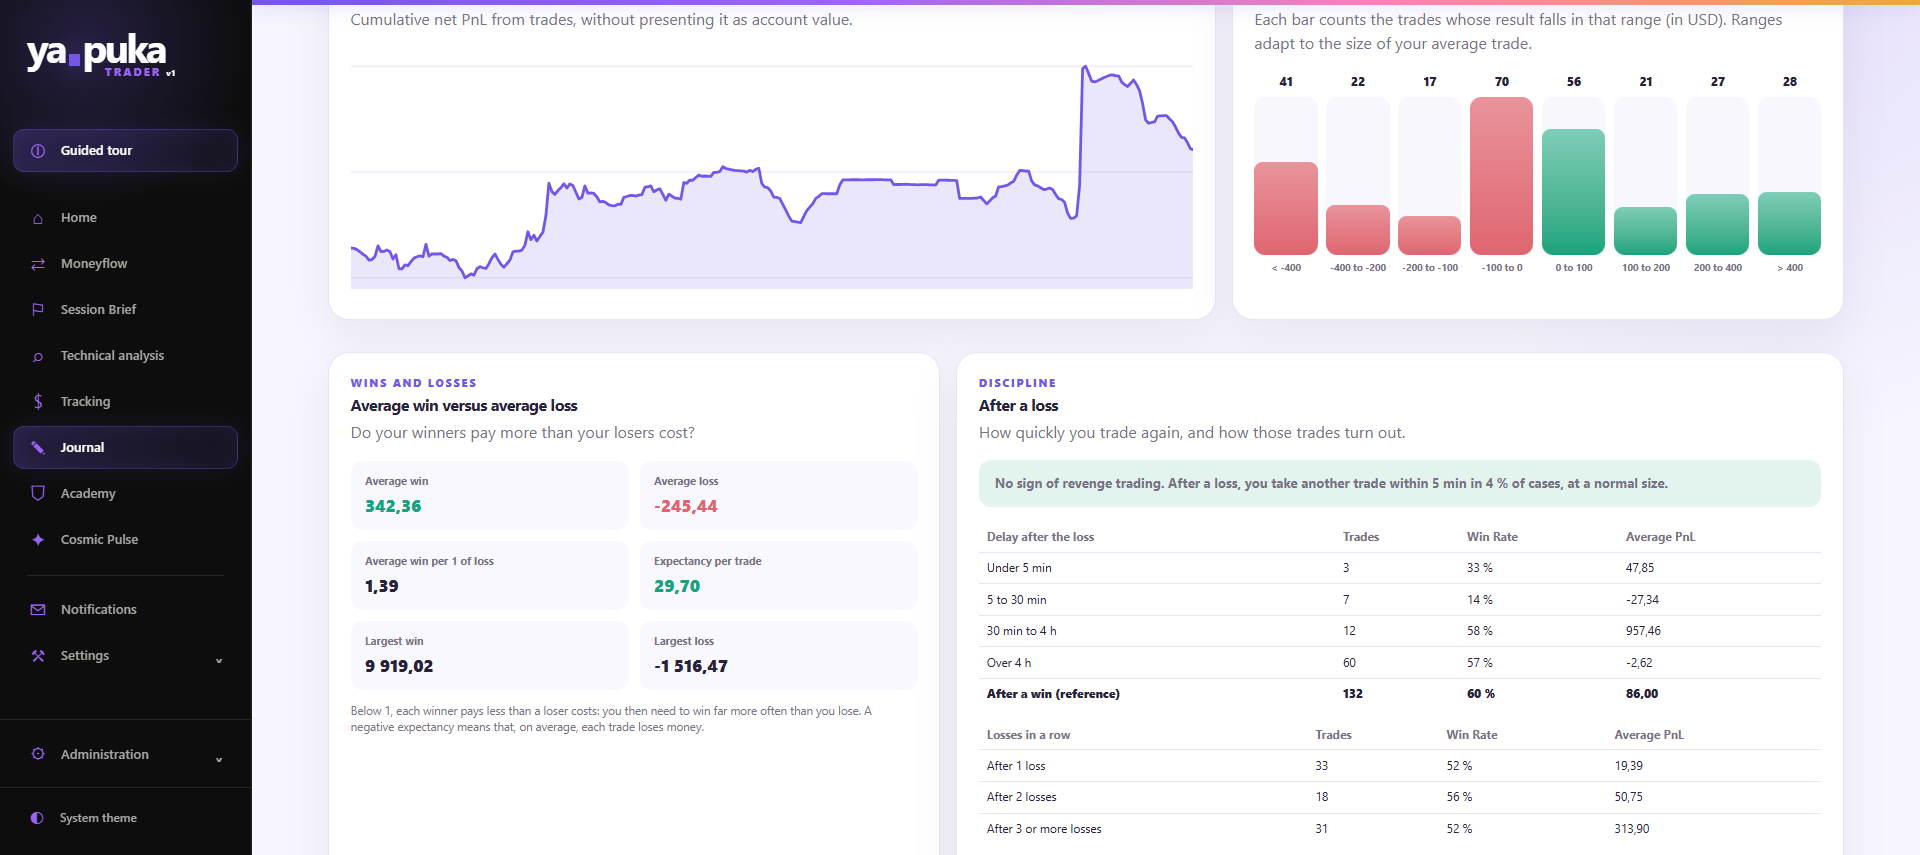The height and width of the screenshot is (855, 1920).
Task: Select the '< -400' histogram bar
Action: [x=1286, y=209]
